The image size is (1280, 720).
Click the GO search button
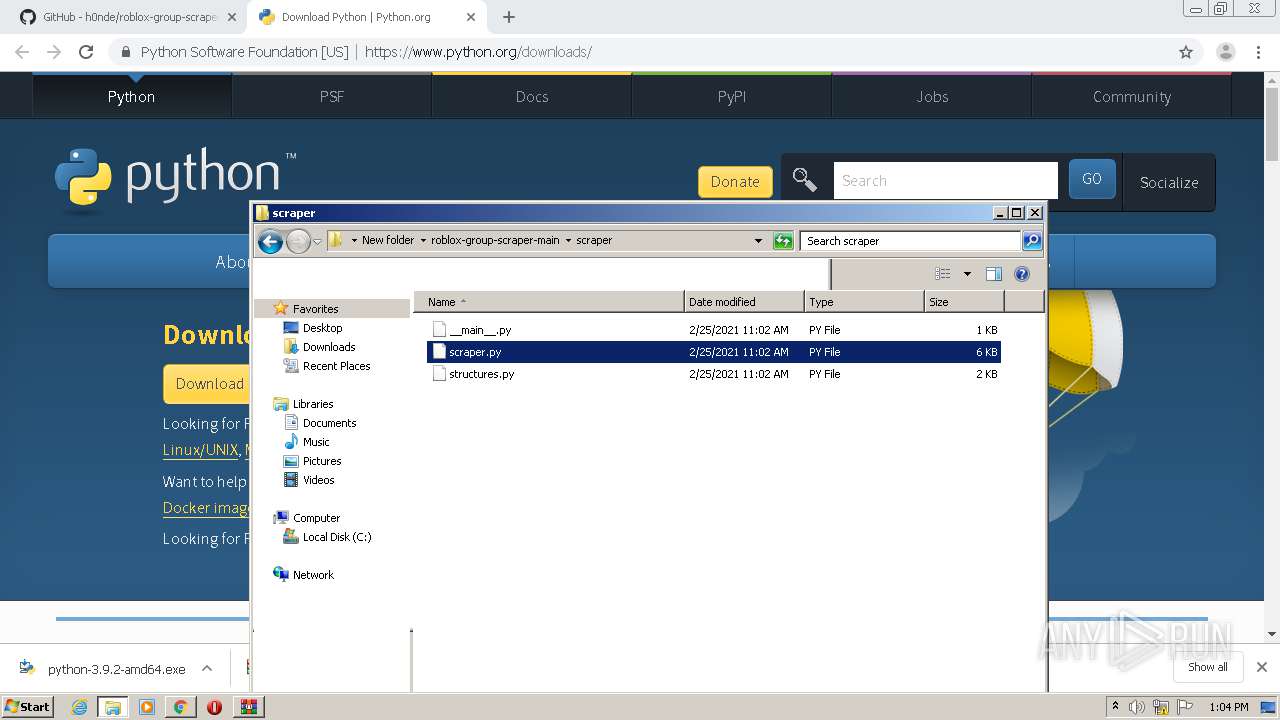[1092, 179]
